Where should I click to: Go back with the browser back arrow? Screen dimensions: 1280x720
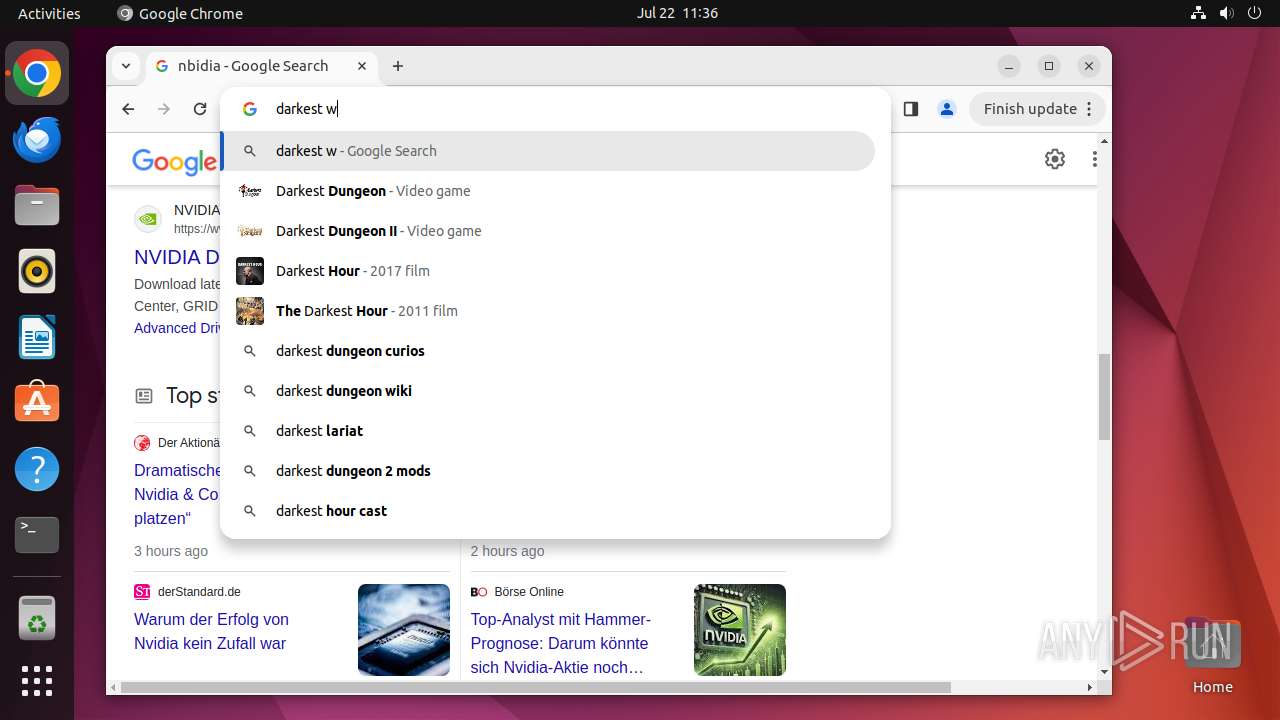click(x=128, y=109)
